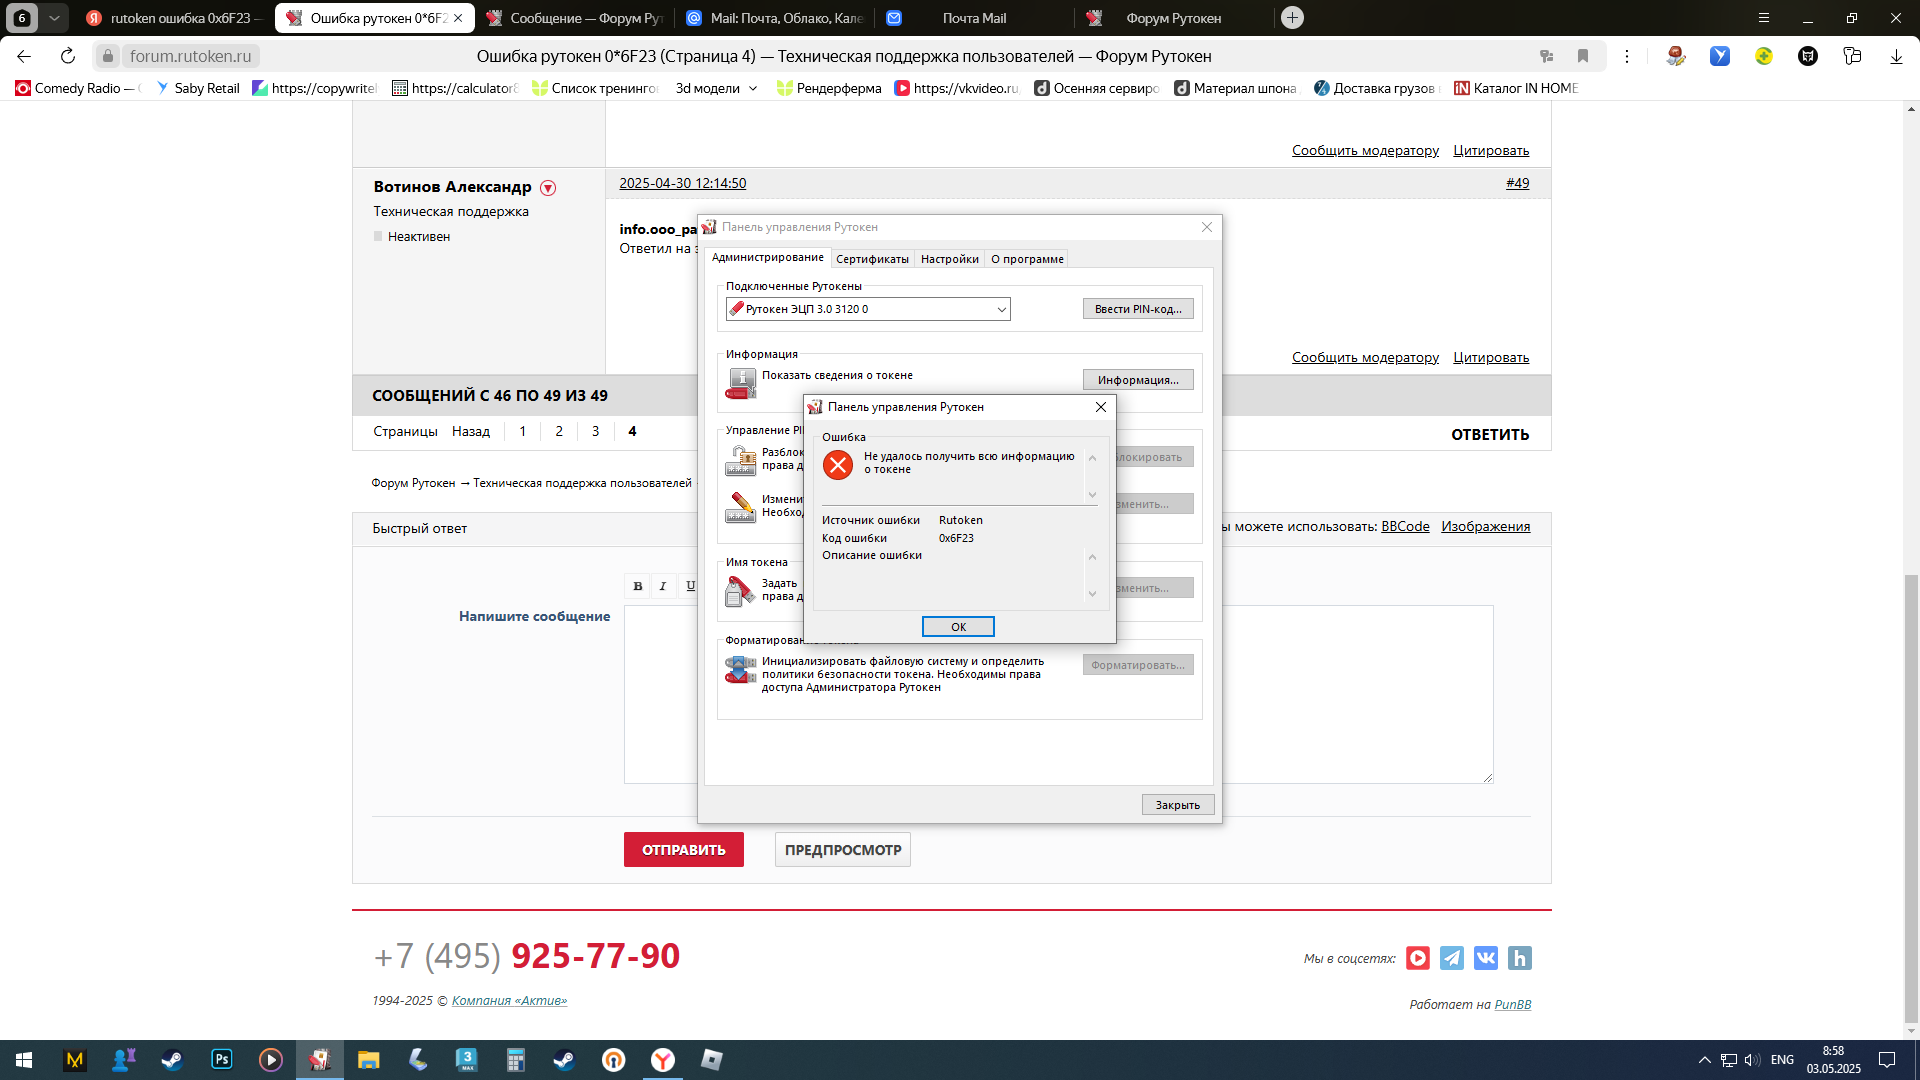Open the YouTube social icon
Image resolution: width=1920 pixels, height=1080 pixels.
click(x=1417, y=958)
